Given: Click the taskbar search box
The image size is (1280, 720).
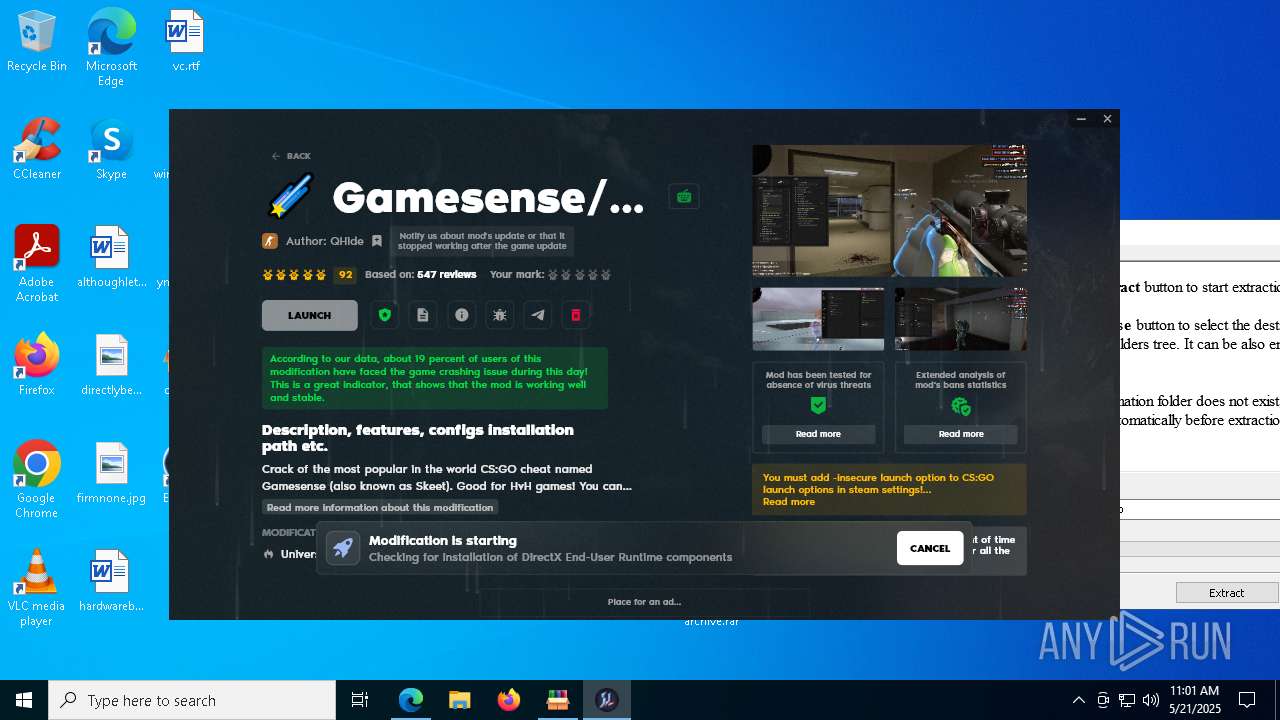Looking at the screenshot, I should click(x=192, y=700).
